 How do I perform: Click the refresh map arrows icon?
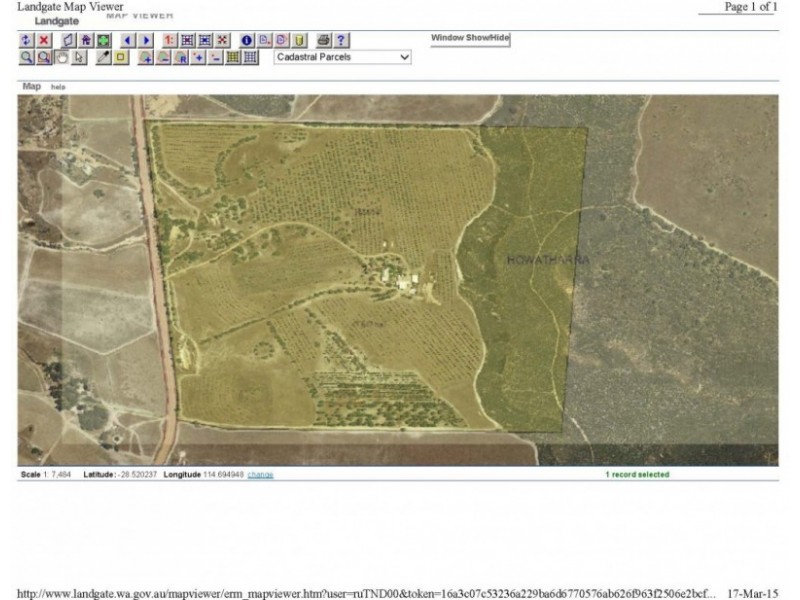pos(26,40)
